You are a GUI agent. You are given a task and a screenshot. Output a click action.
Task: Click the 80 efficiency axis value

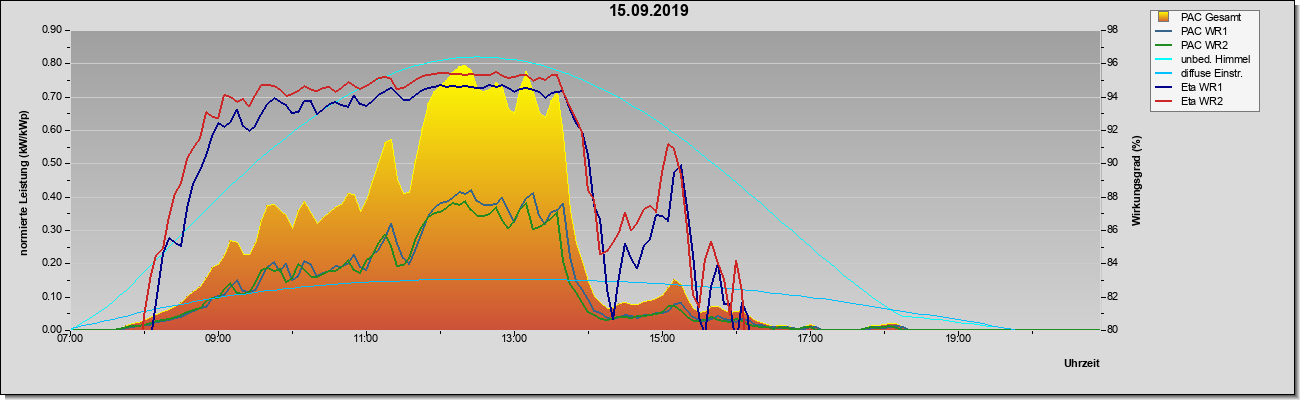click(x=1112, y=330)
